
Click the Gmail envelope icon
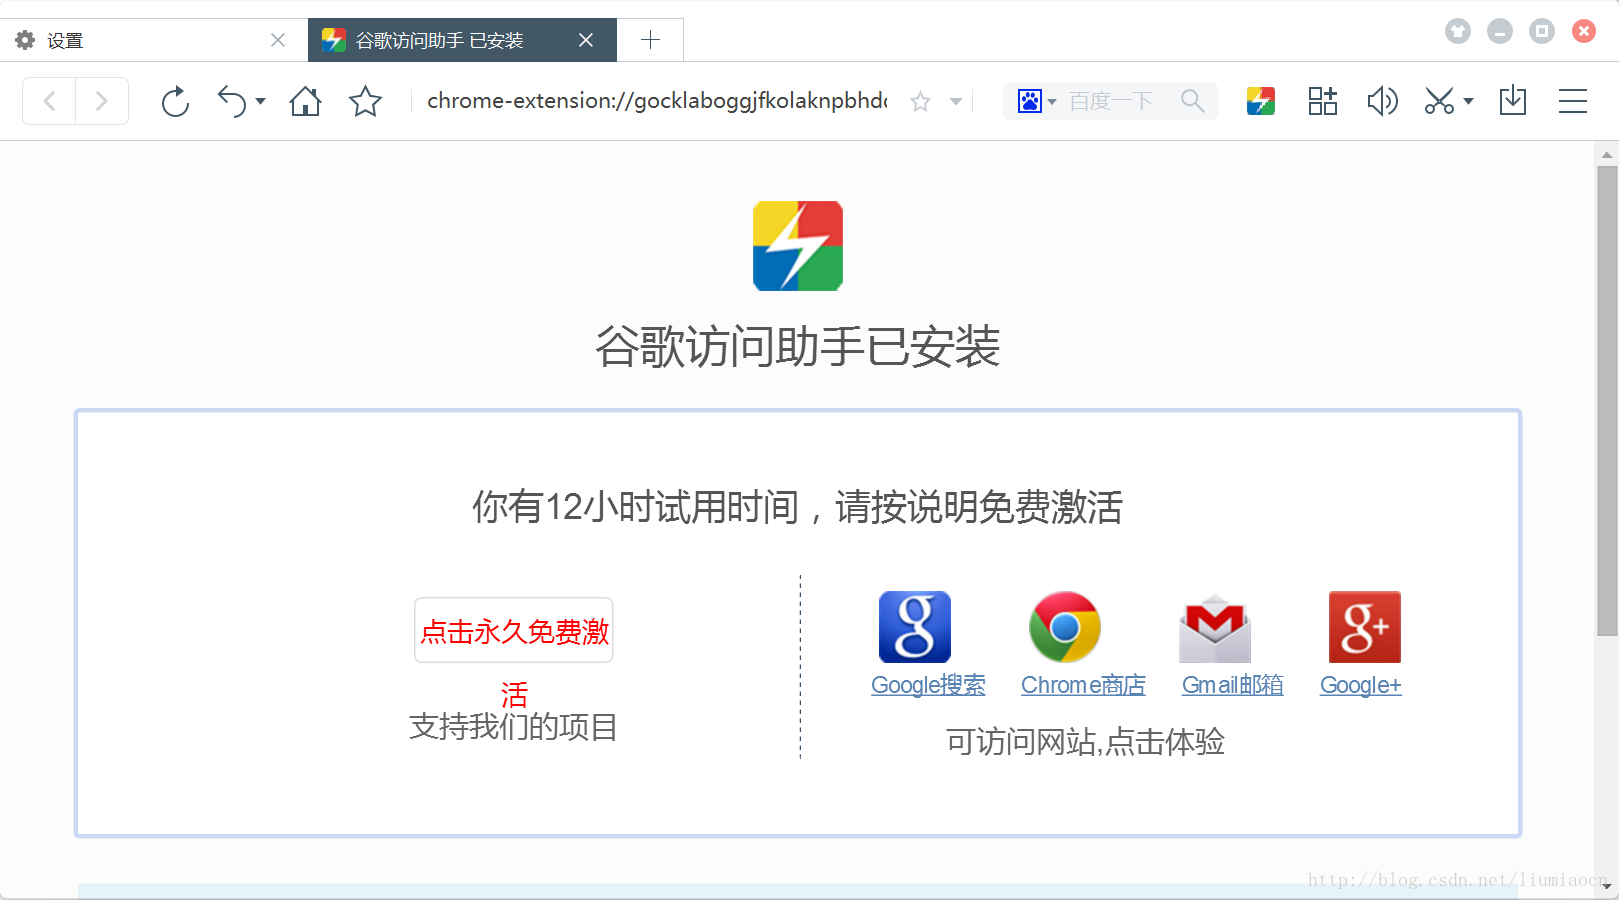(x=1215, y=628)
